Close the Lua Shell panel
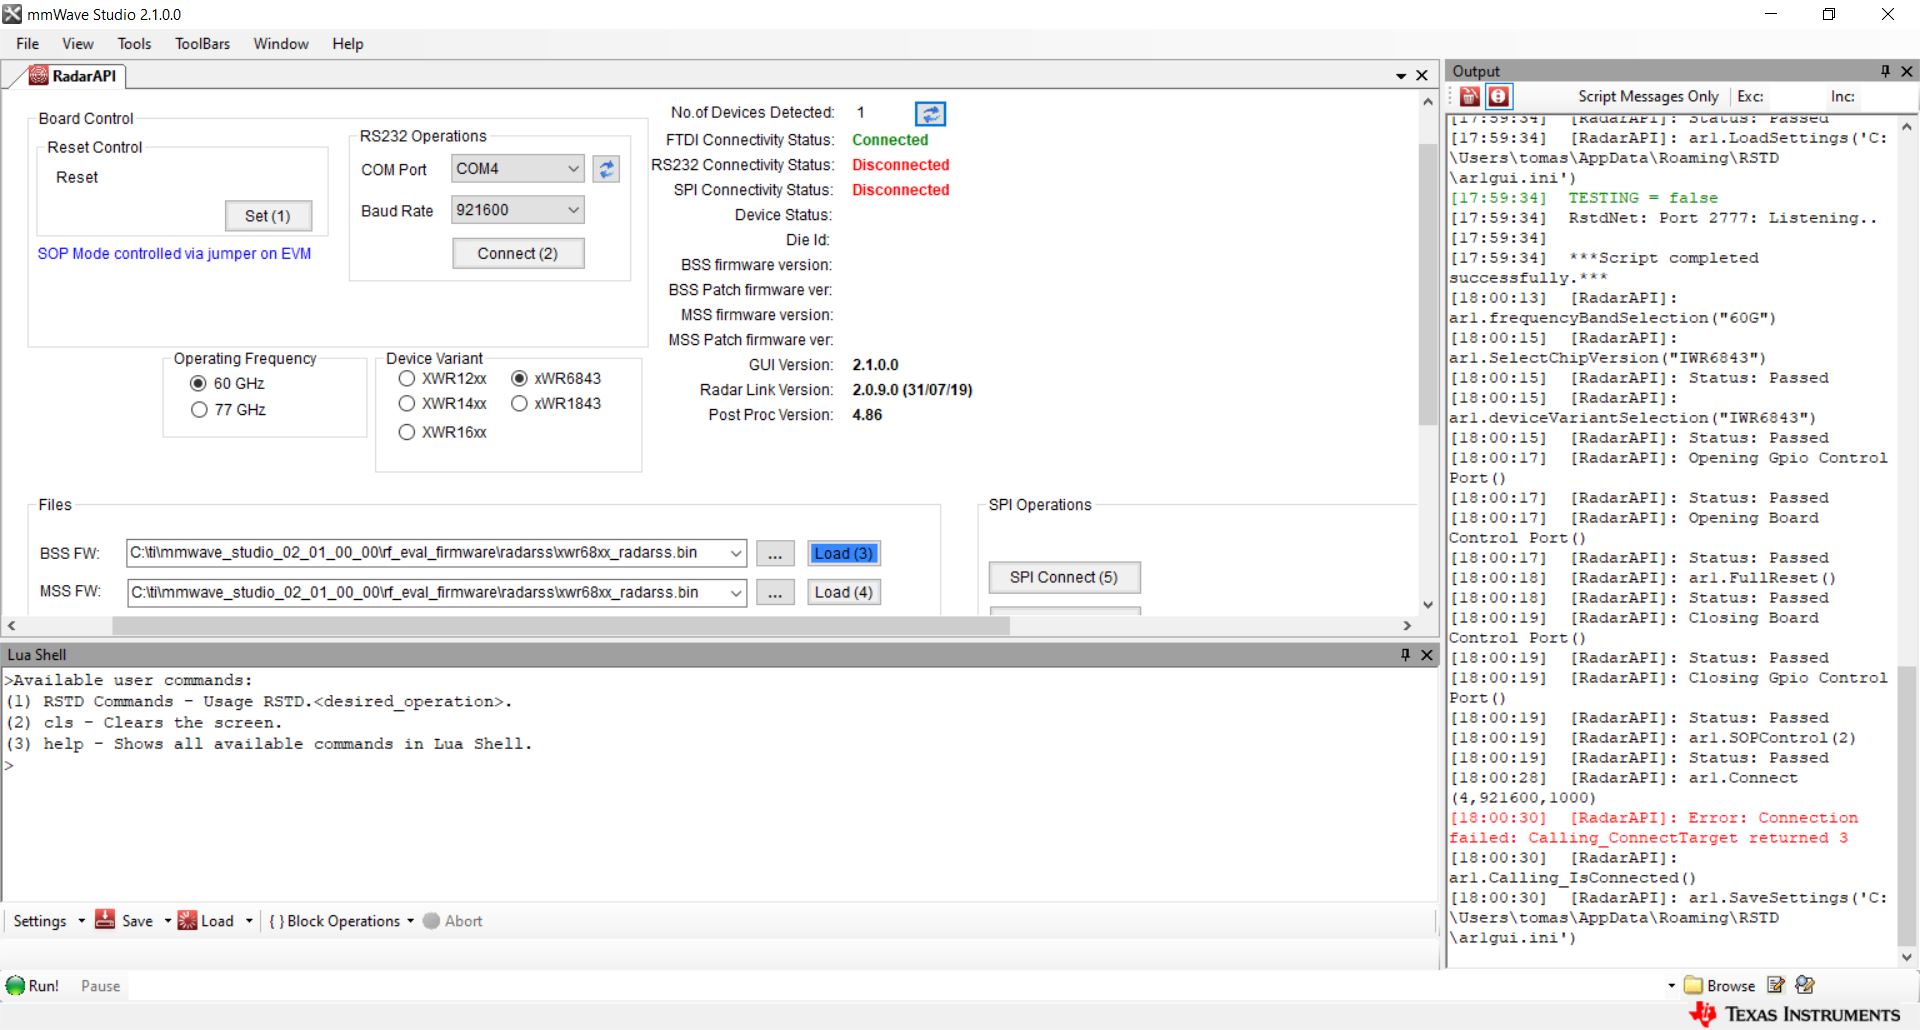This screenshot has width=1920, height=1030. (1427, 654)
